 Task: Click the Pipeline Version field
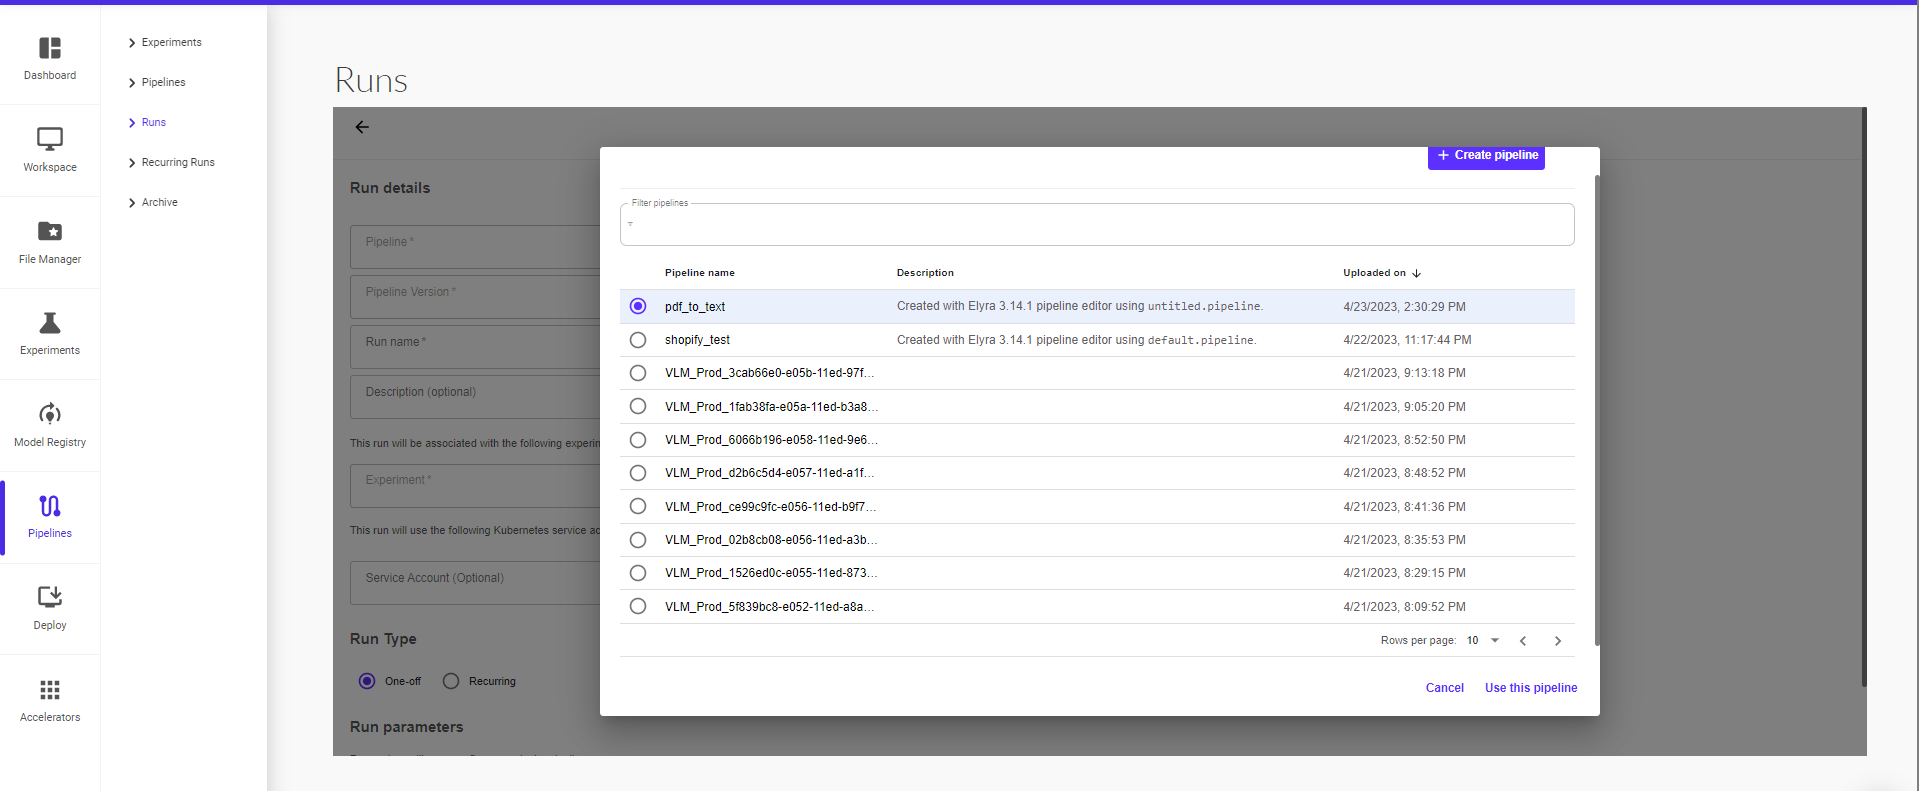tap(475, 296)
